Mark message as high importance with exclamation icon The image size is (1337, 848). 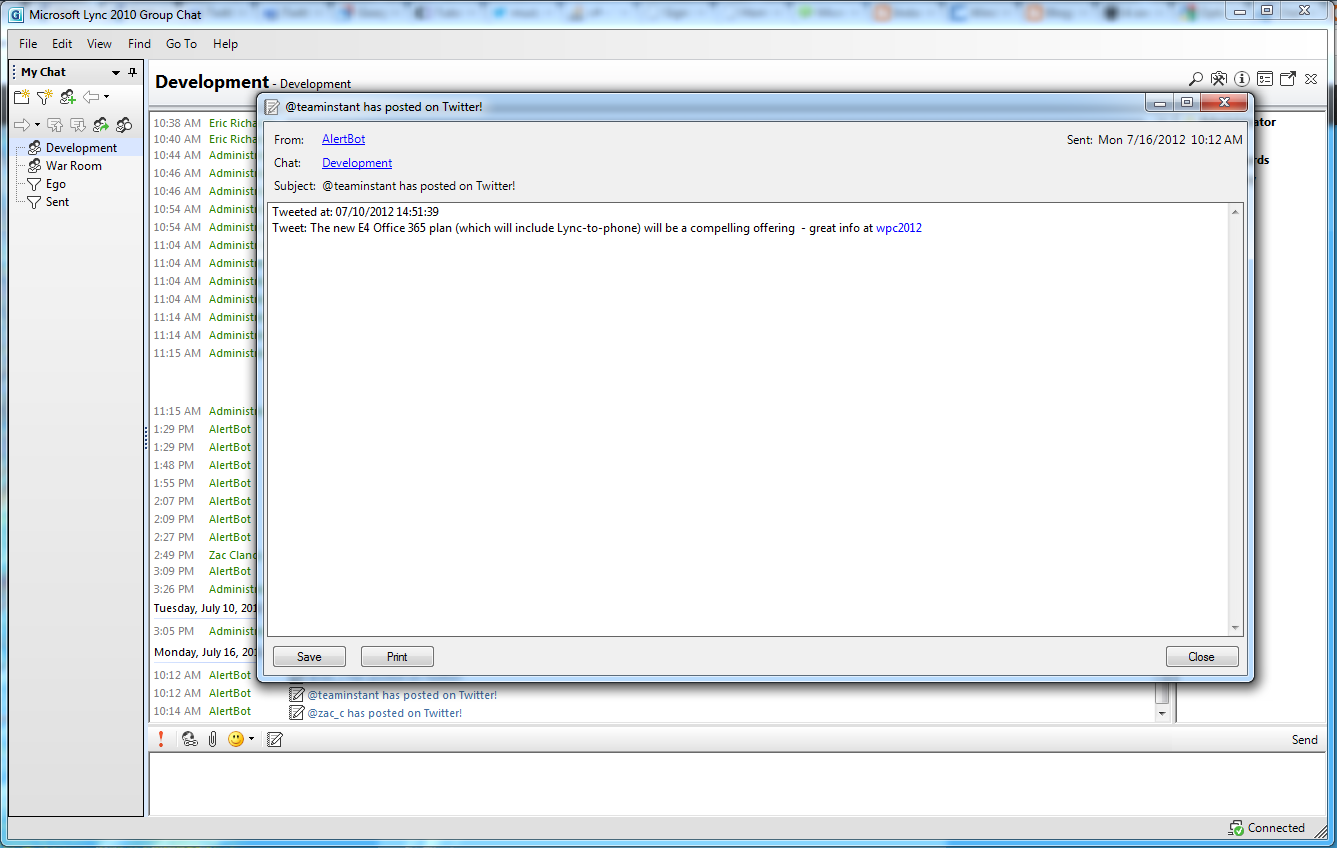point(161,739)
